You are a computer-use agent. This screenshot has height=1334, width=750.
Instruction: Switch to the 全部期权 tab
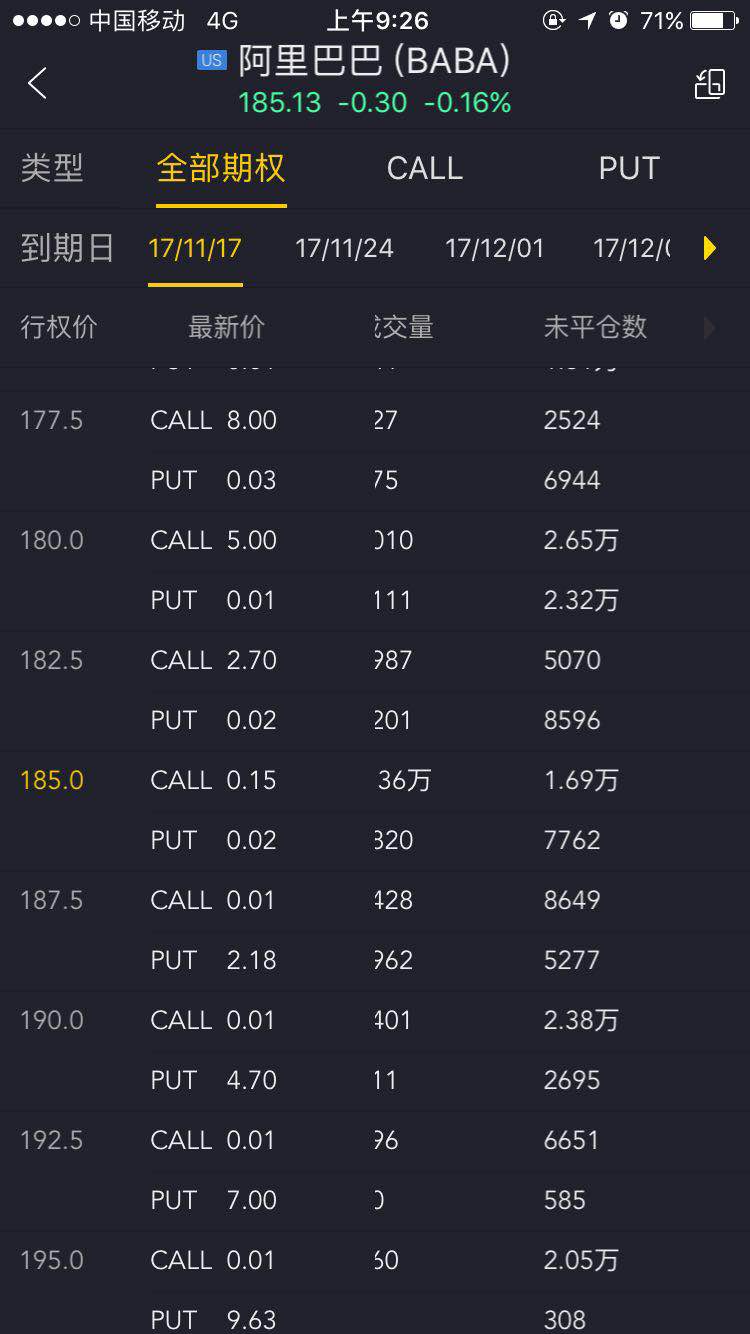tap(221, 168)
